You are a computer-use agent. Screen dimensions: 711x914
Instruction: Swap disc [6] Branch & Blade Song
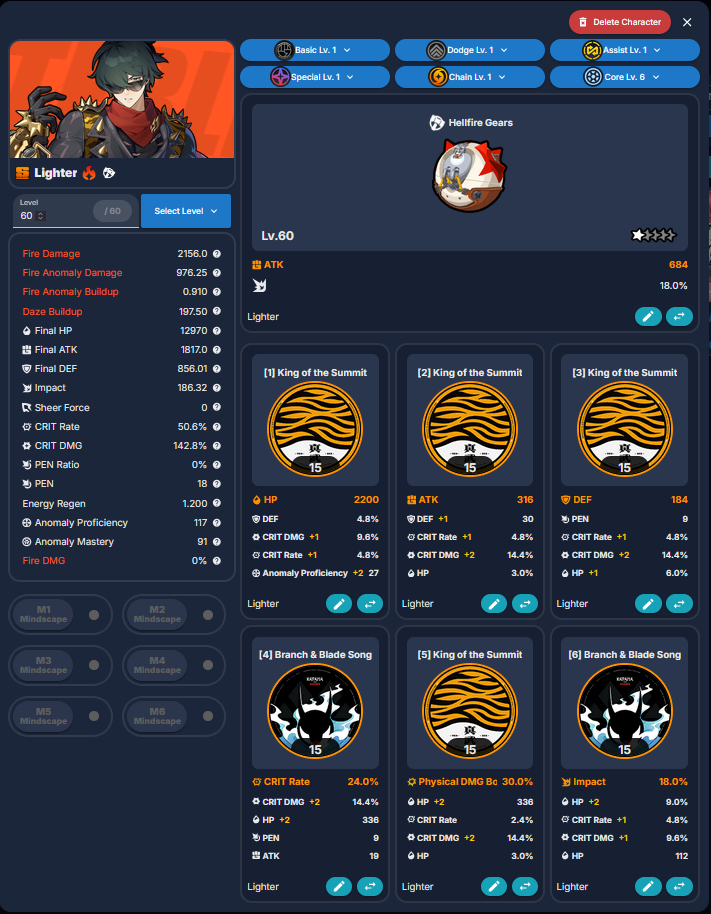point(679,887)
